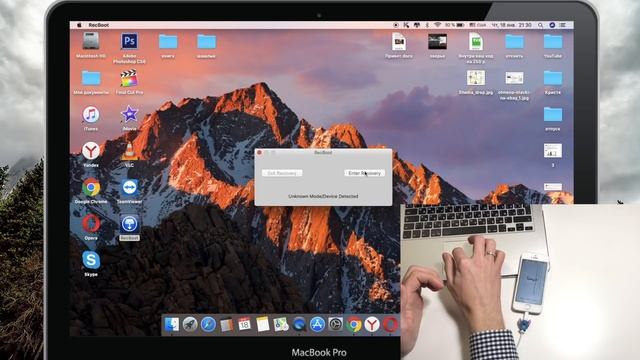This screenshot has height=360, width=640.
Task: Open Siri from the menu bar
Action: pos(552,25)
